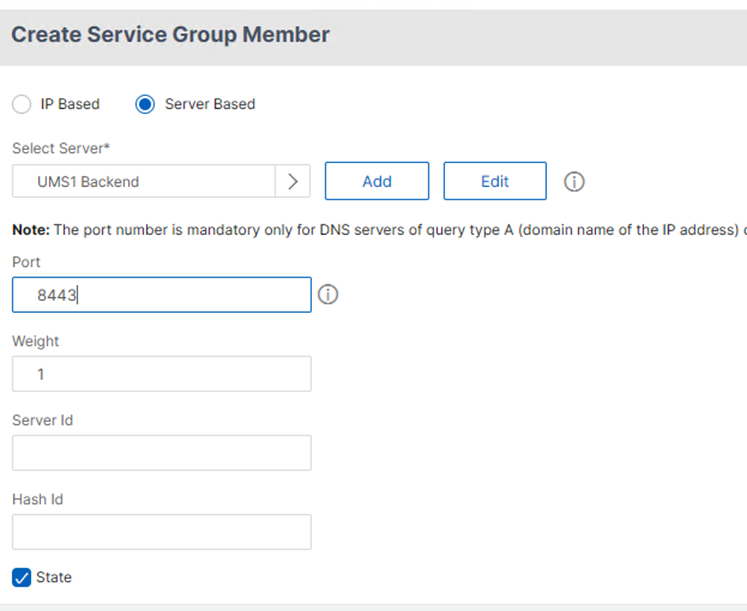Click the "Hash Id" field label
Screen dimensions: 747x611
click(40, 499)
